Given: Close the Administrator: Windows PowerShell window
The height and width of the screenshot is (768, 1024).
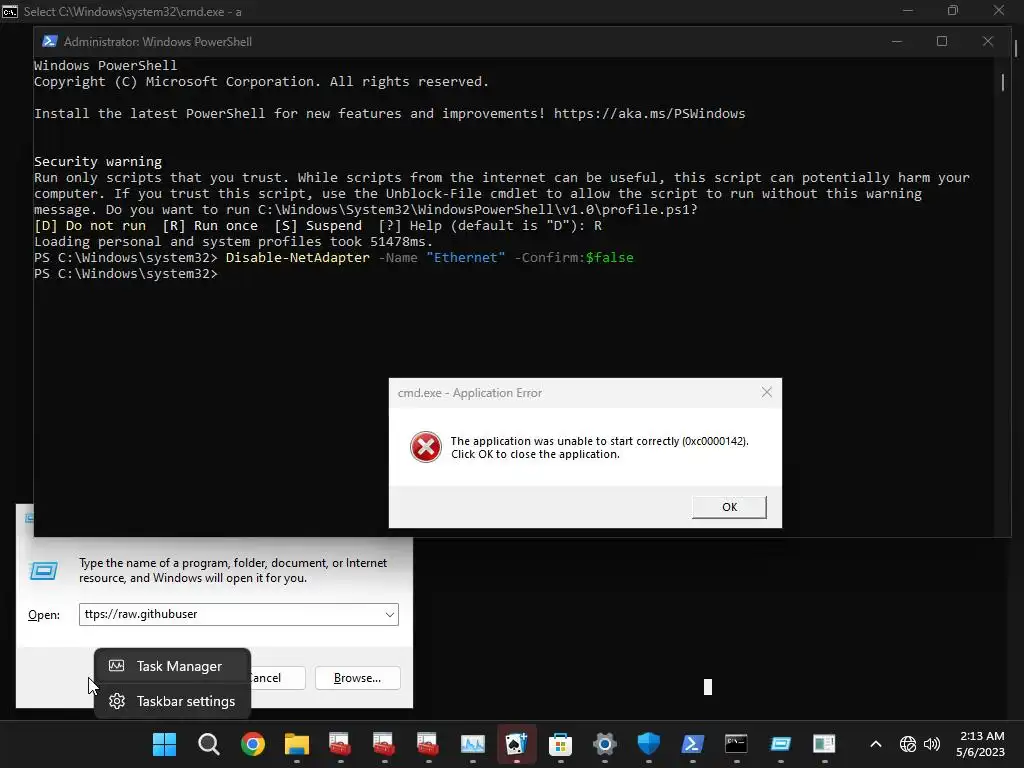Looking at the screenshot, I should point(988,41).
